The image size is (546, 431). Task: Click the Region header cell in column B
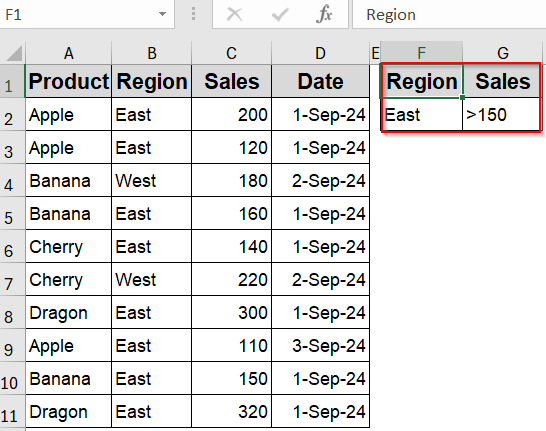point(151,81)
